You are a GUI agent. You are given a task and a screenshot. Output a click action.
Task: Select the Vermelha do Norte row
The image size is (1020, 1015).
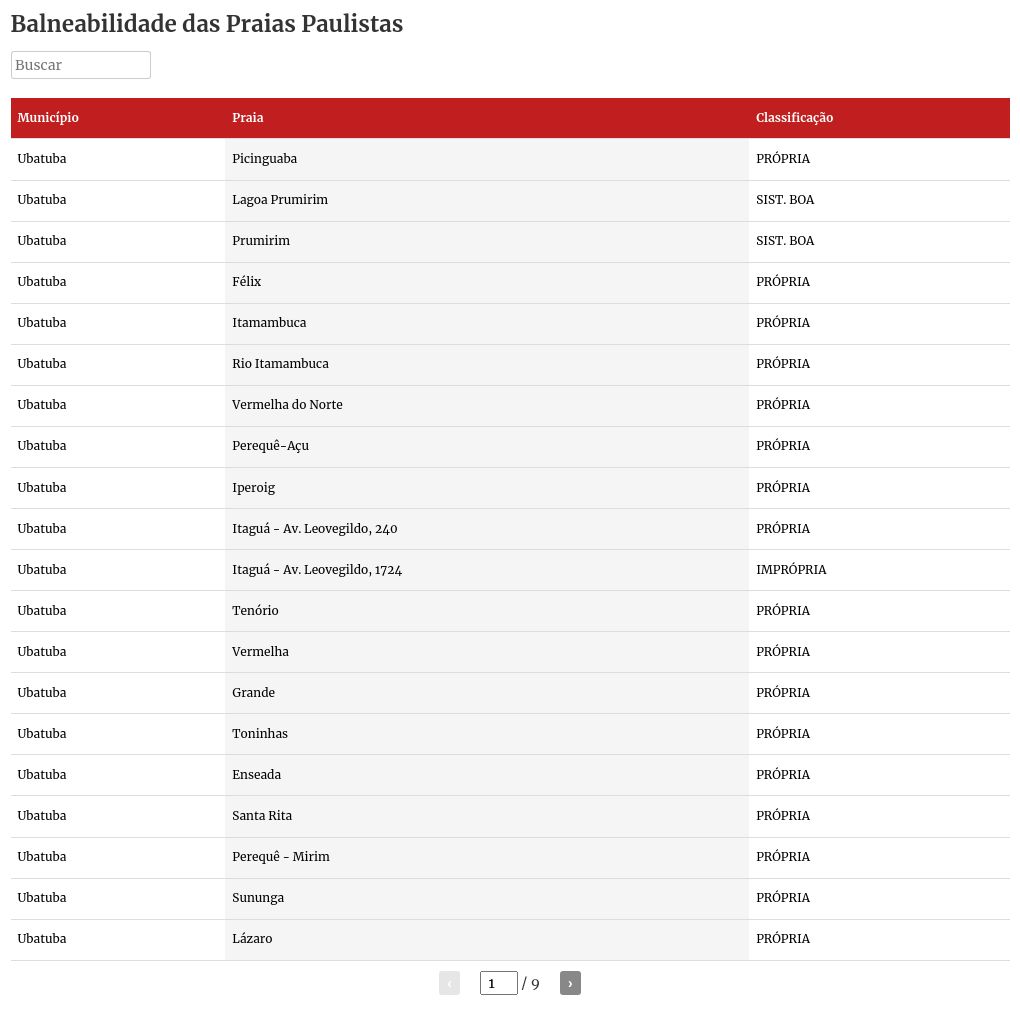click(510, 405)
